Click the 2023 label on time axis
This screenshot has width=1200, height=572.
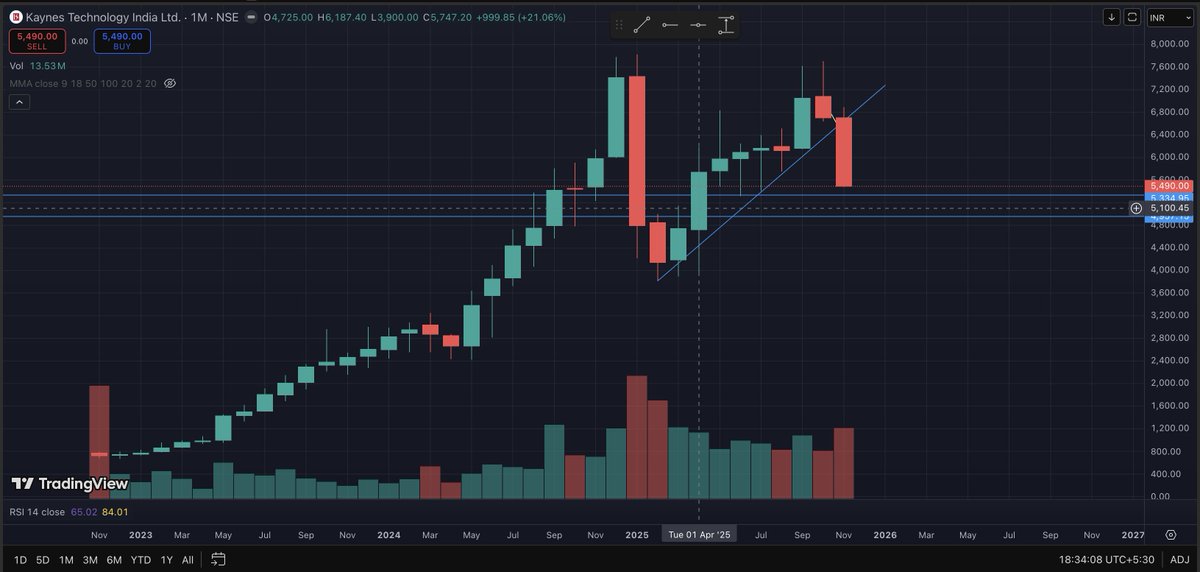tap(141, 536)
